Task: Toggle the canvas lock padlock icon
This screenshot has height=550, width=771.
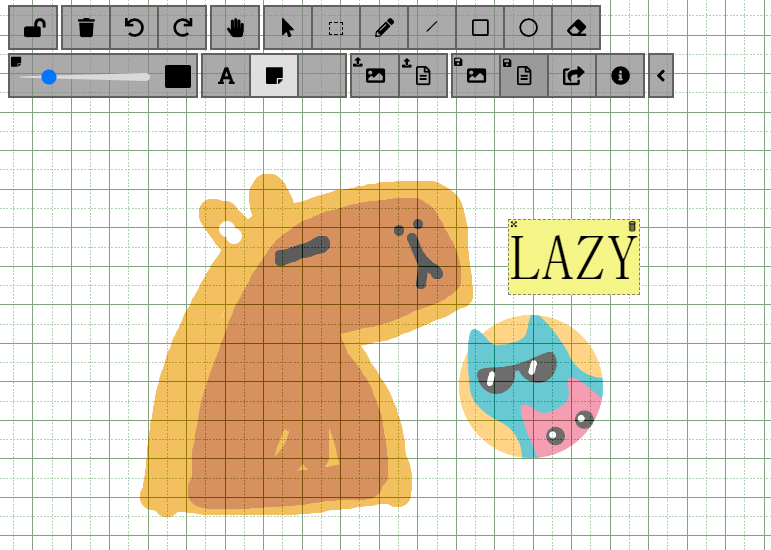Action: click(x=33, y=28)
